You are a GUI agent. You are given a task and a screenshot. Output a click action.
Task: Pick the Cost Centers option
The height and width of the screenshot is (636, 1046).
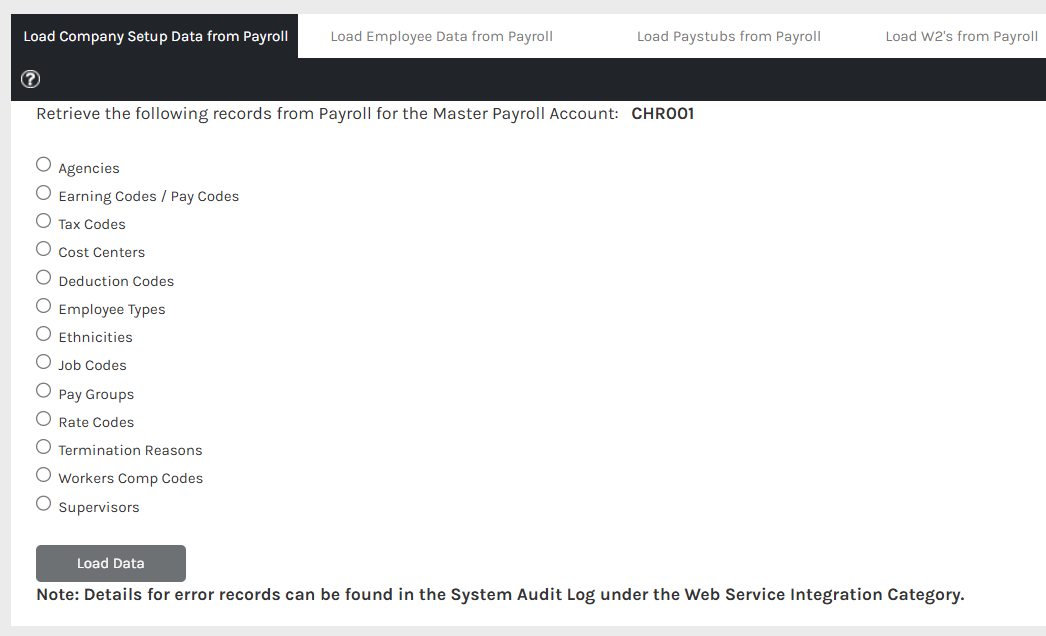[x=43, y=249]
